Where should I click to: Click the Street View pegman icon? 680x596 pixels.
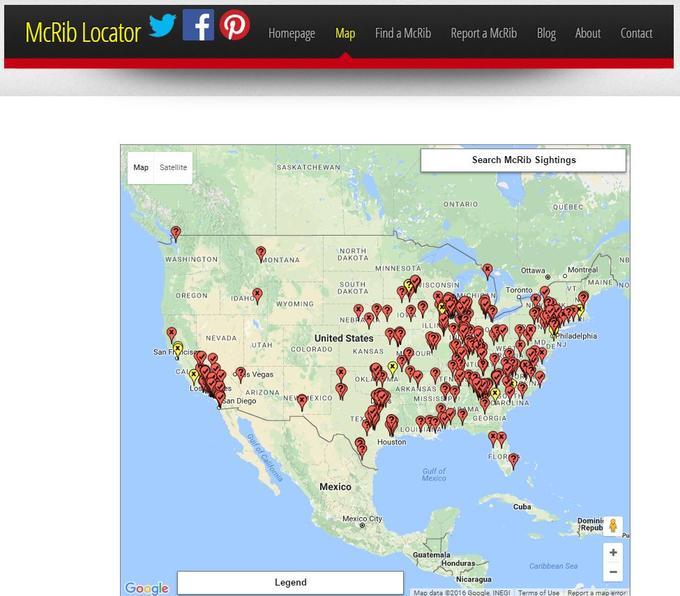coord(613,526)
